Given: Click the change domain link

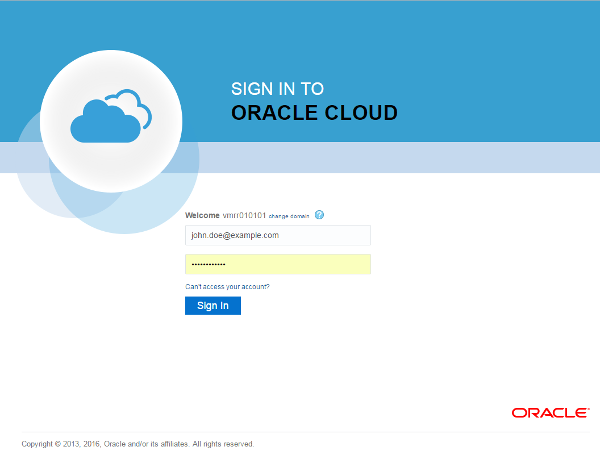Looking at the screenshot, I should (x=289, y=216).
